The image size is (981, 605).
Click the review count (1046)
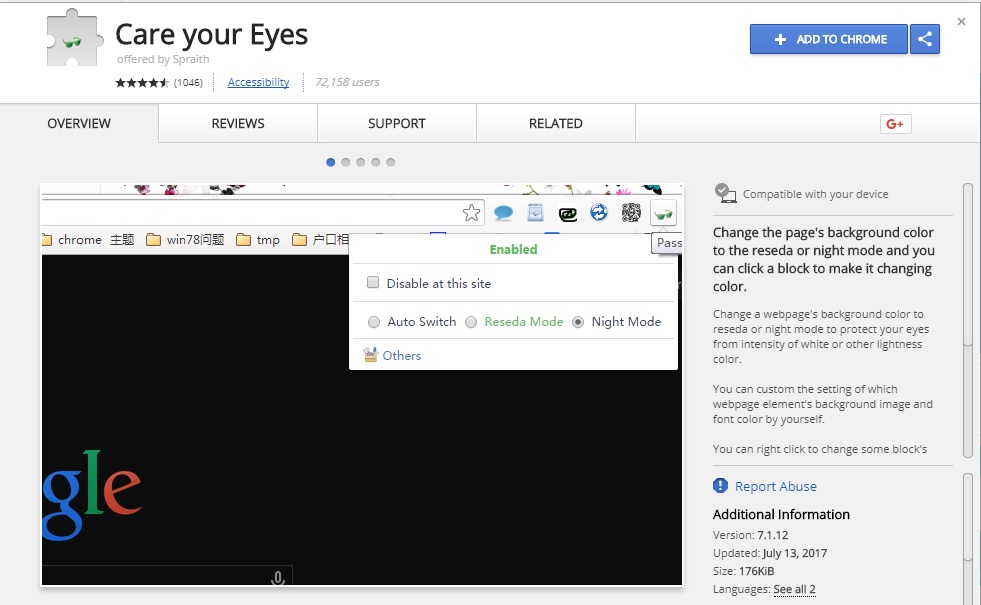click(x=188, y=83)
